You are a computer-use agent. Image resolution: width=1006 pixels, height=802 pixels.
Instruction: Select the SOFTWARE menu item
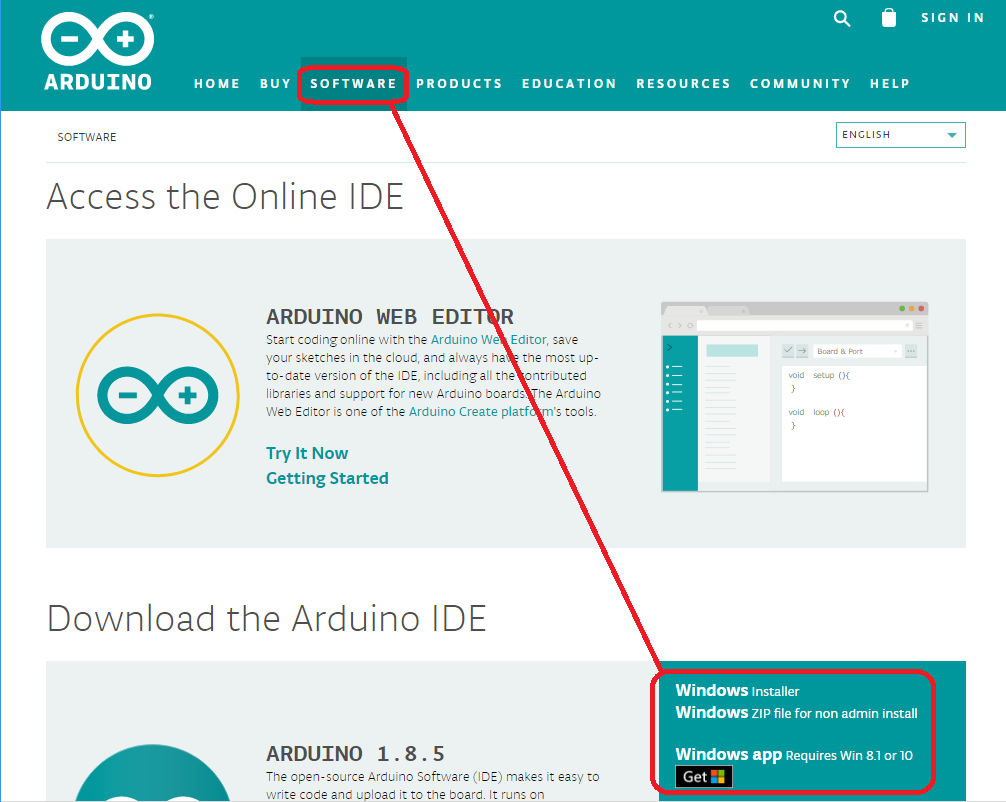point(353,84)
